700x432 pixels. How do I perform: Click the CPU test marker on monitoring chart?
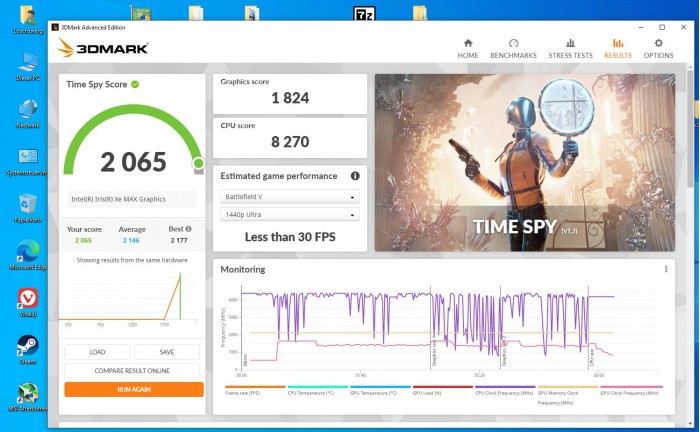click(x=592, y=357)
